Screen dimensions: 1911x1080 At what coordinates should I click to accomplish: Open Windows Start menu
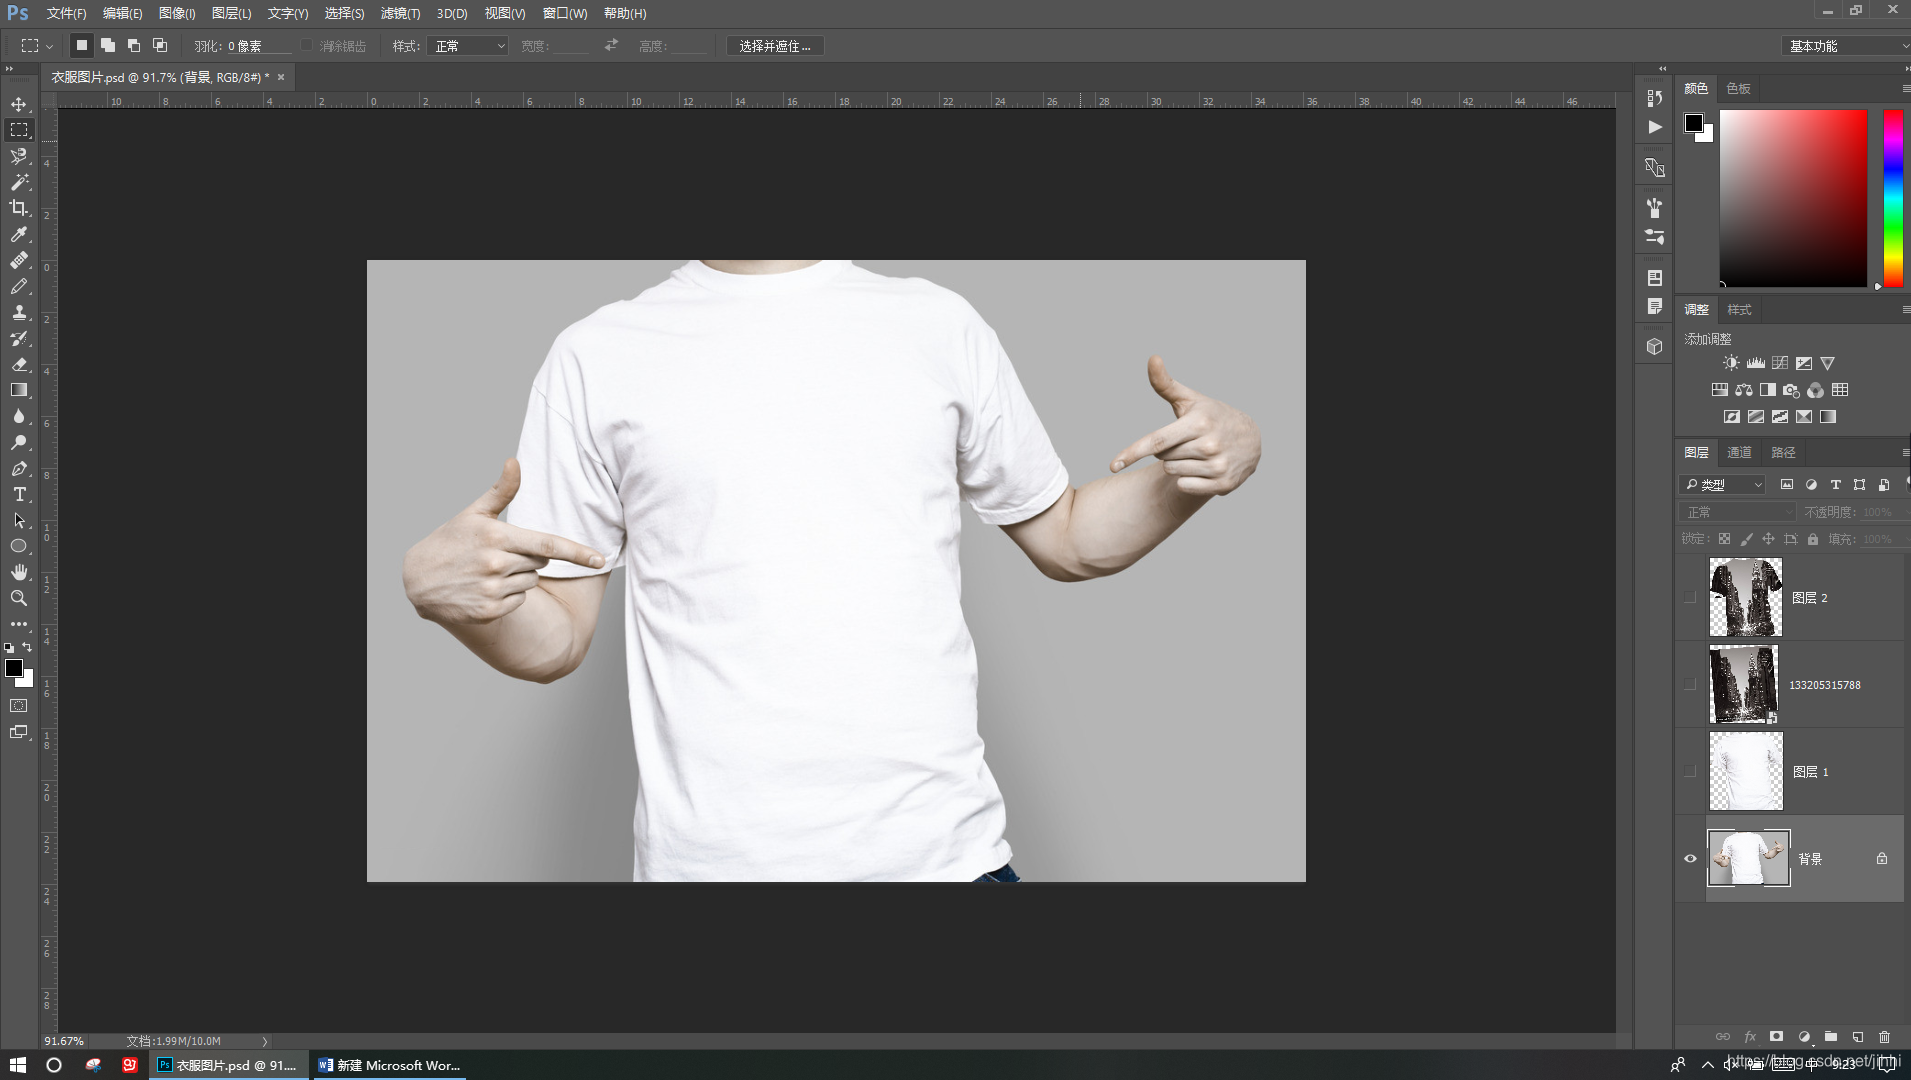pyautogui.click(x=17, y=1065)
